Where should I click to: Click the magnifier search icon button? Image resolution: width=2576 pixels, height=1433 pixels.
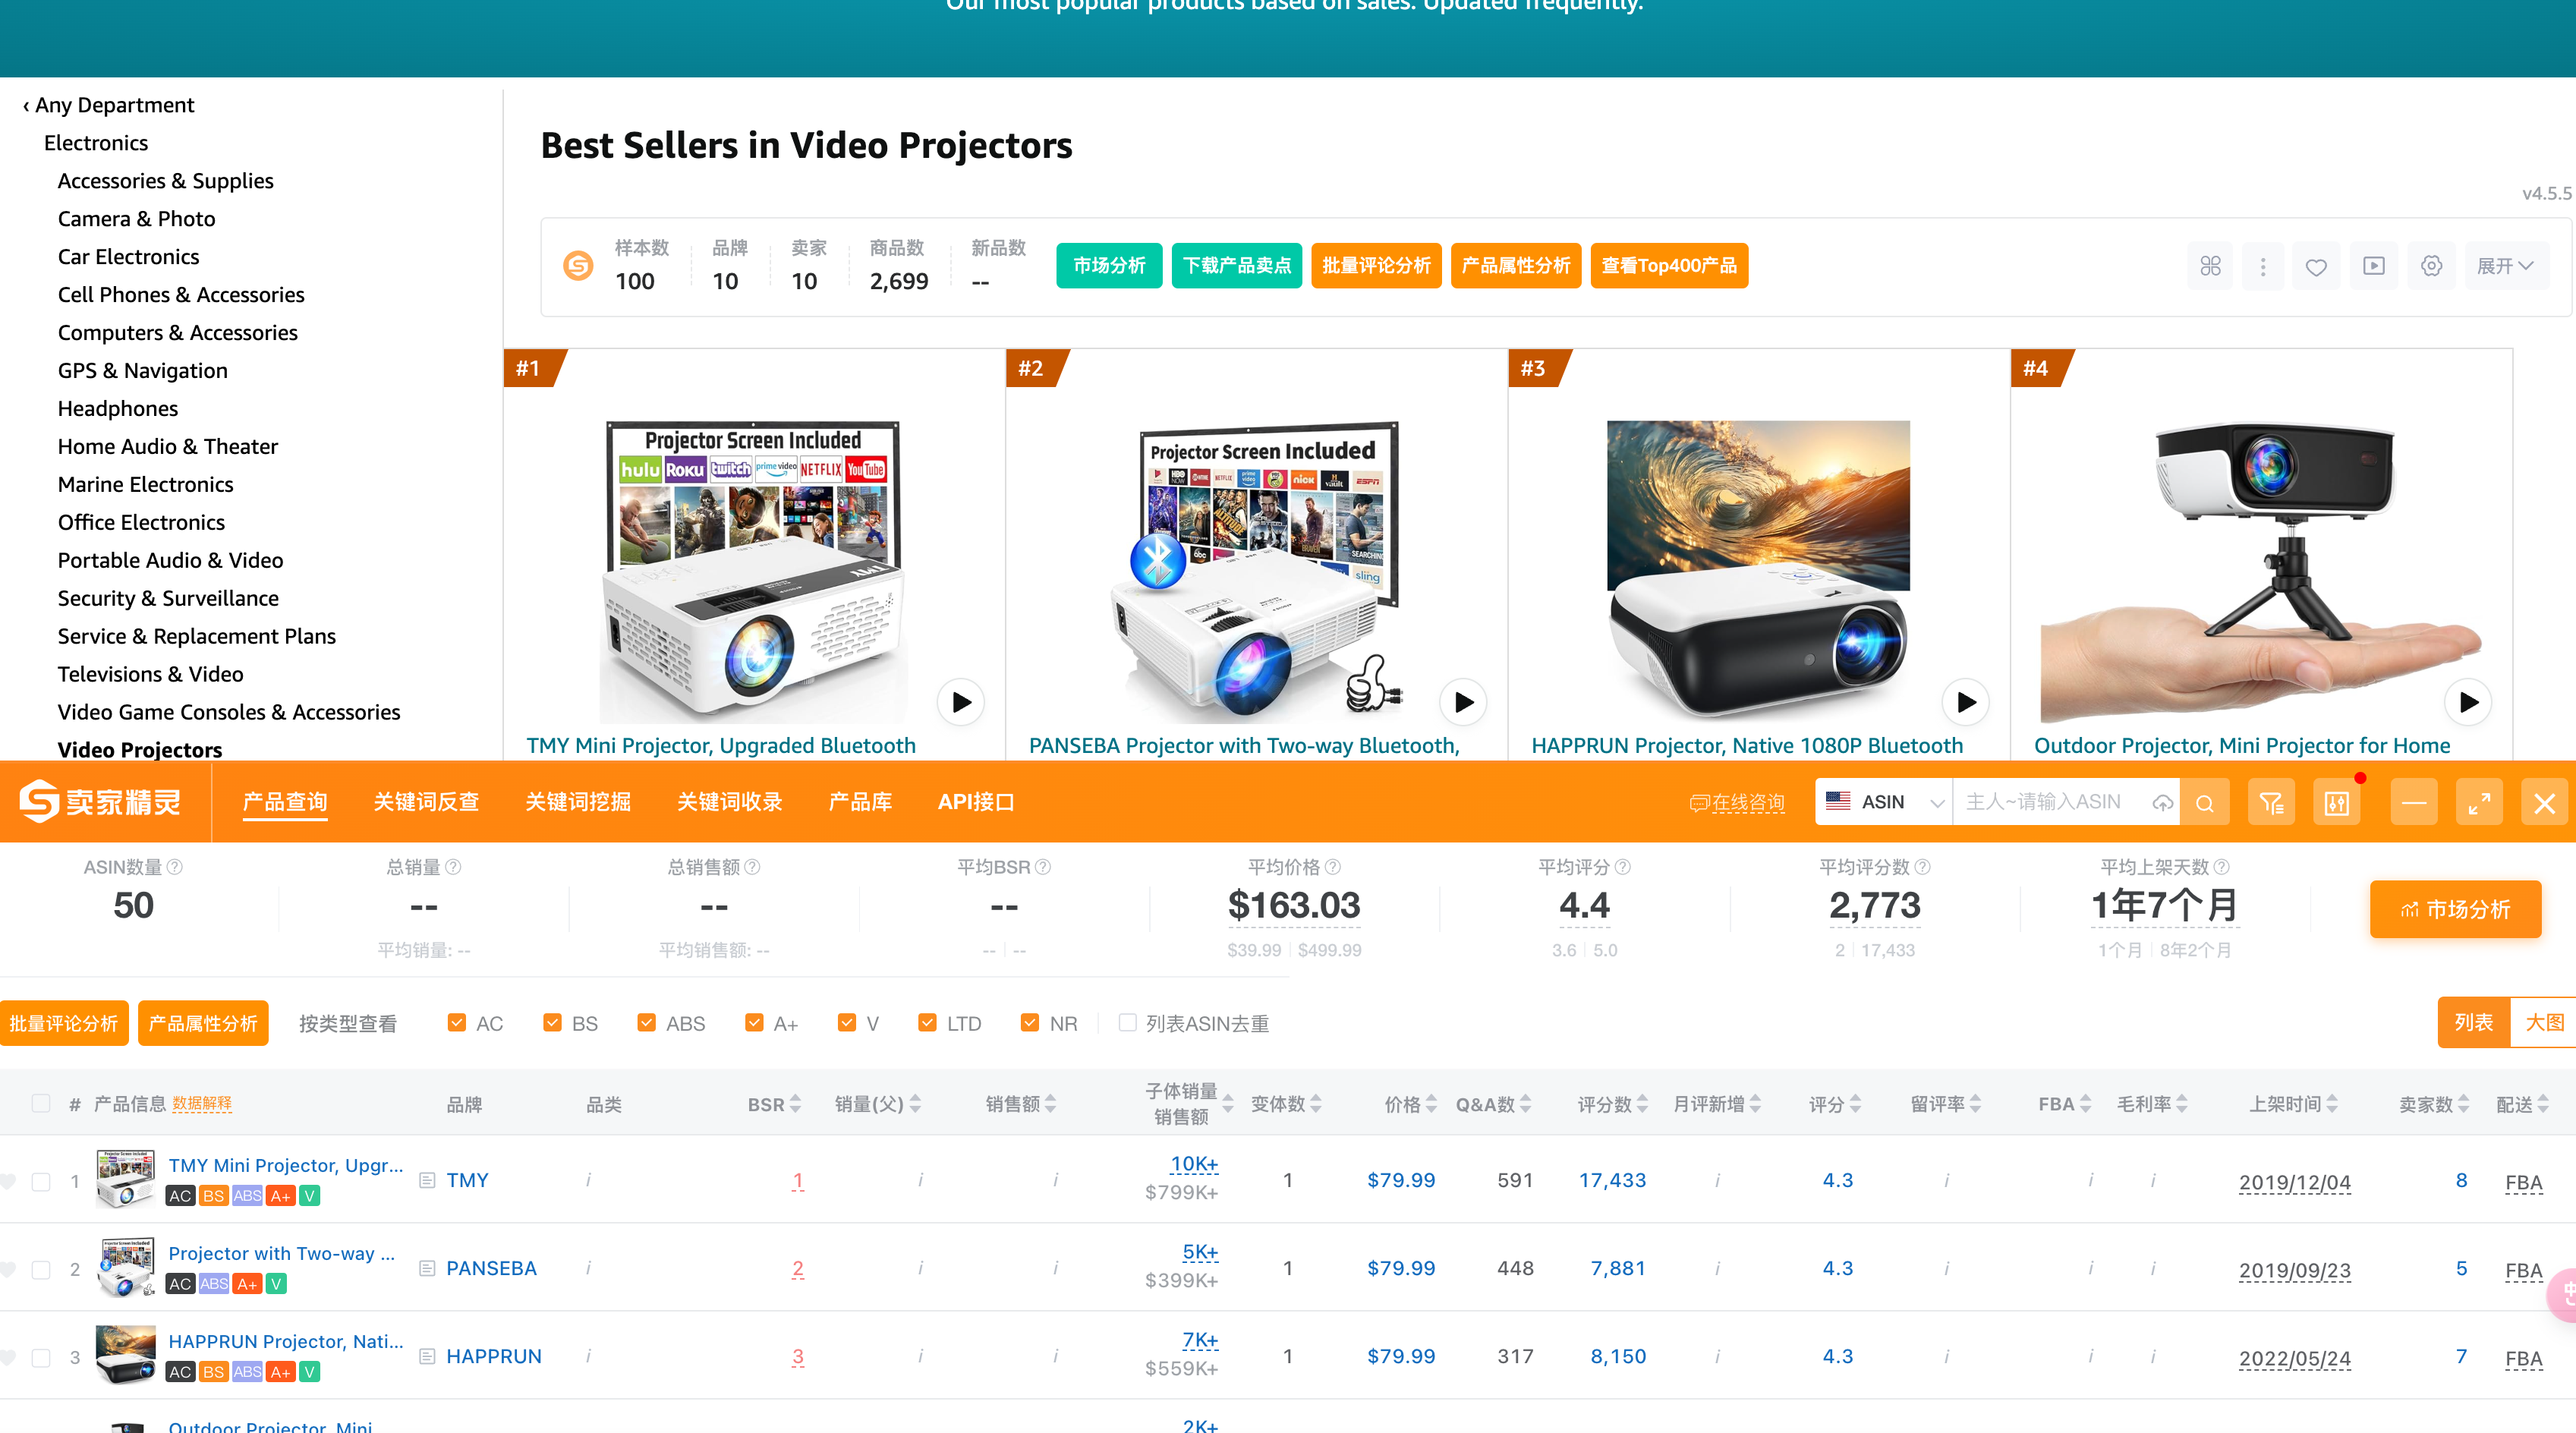2205,802
